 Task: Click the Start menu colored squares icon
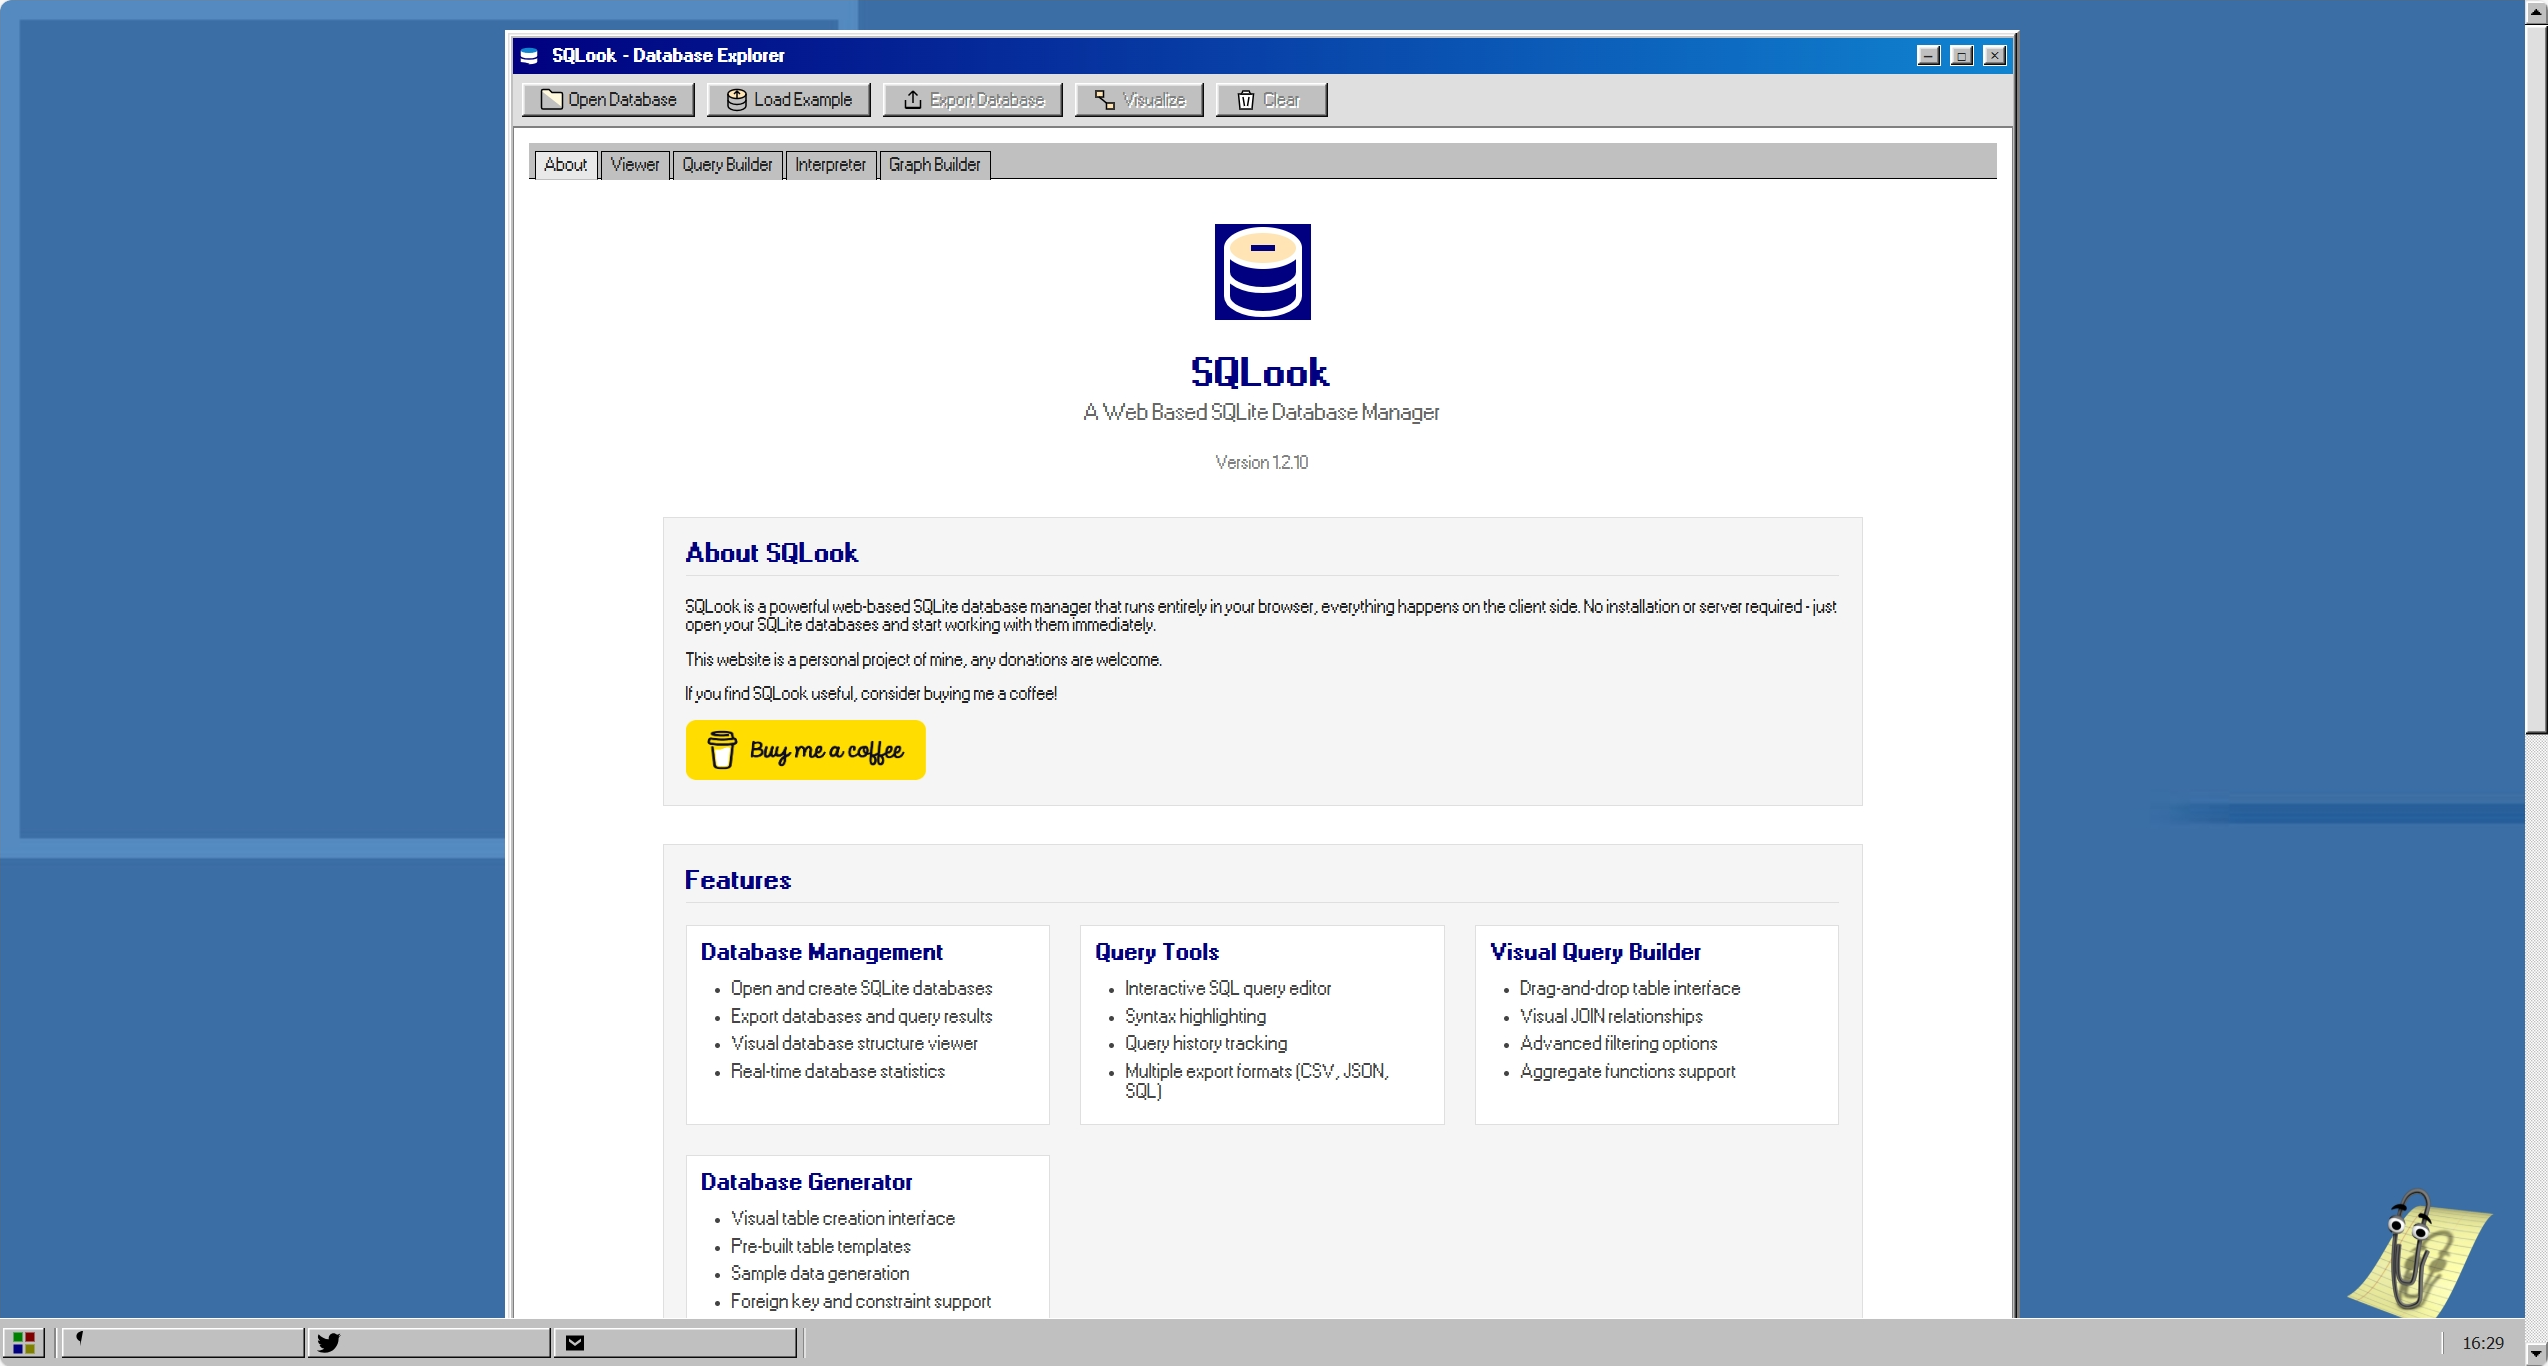pyautogui.click(x=24, y=1342)
